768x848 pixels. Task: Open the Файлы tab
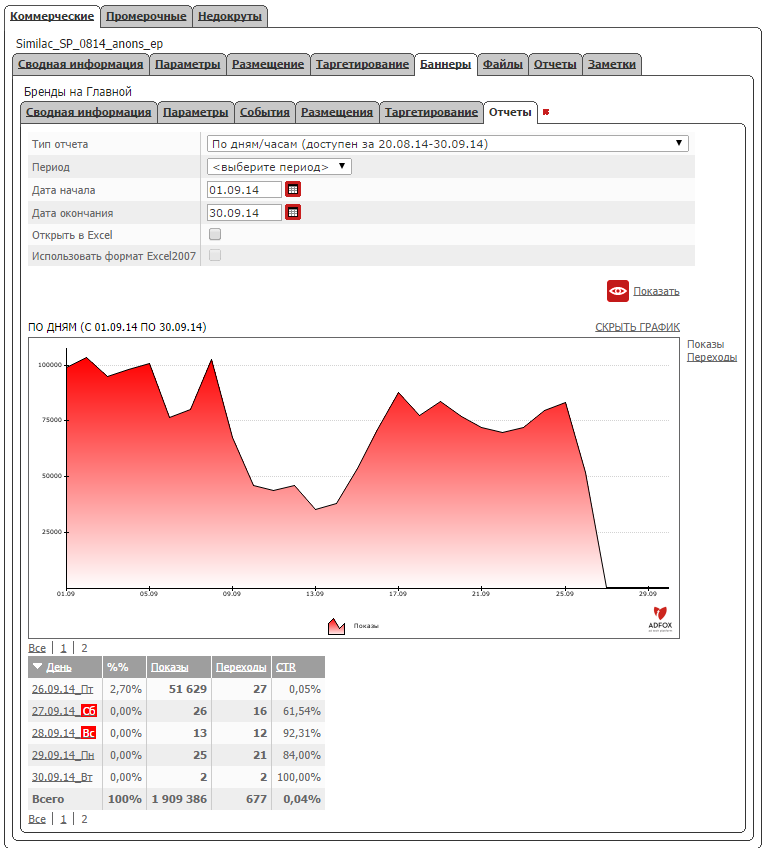click(502, 64)
